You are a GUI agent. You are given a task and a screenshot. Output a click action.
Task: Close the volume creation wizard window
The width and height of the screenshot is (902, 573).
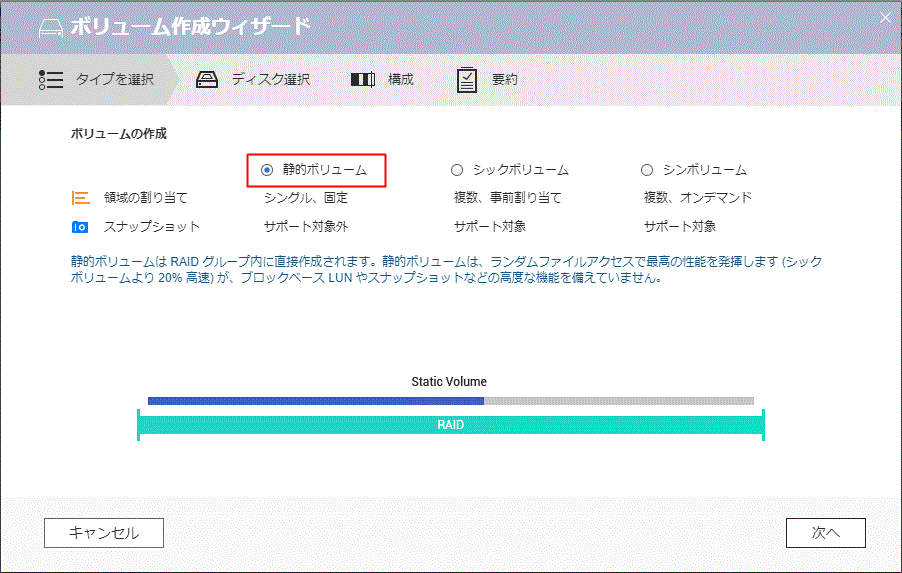(885, 18)
